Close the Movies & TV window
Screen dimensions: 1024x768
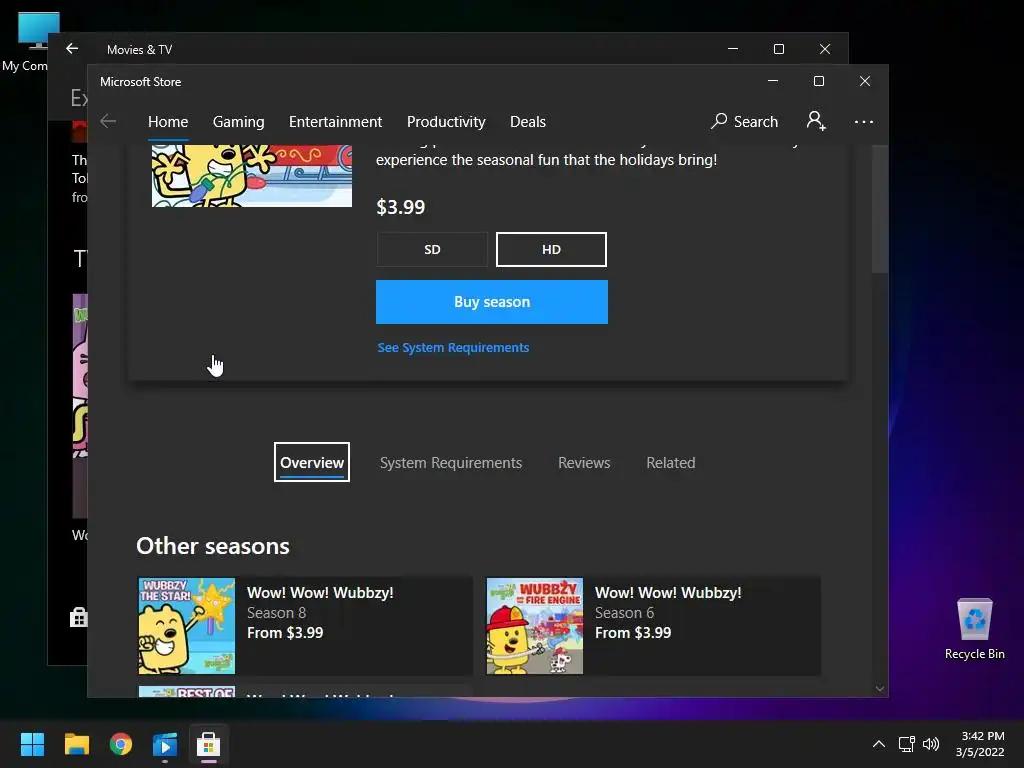point(825,49)
